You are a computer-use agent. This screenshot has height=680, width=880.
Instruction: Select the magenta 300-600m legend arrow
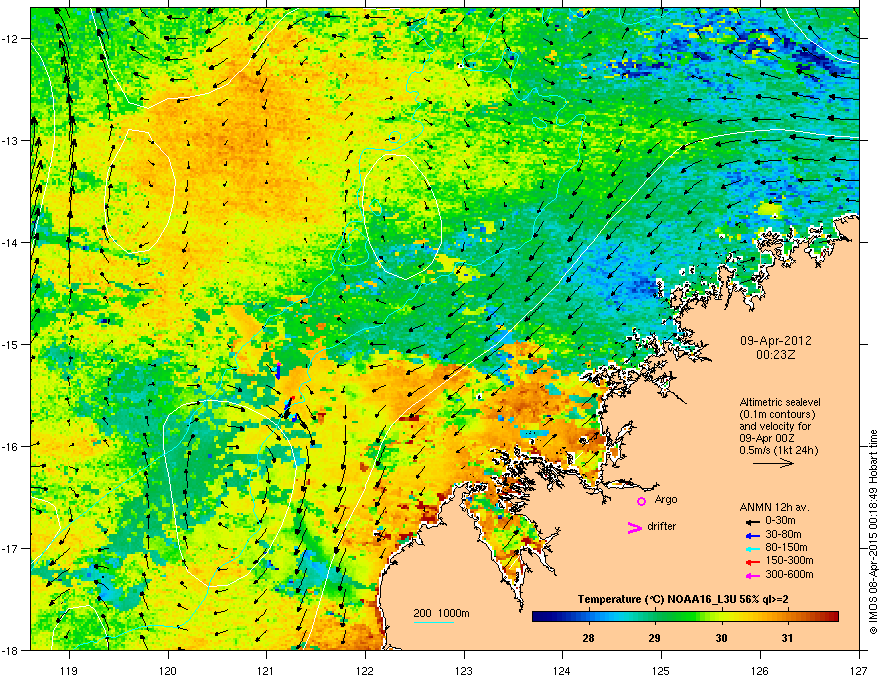tap(753, 576)
